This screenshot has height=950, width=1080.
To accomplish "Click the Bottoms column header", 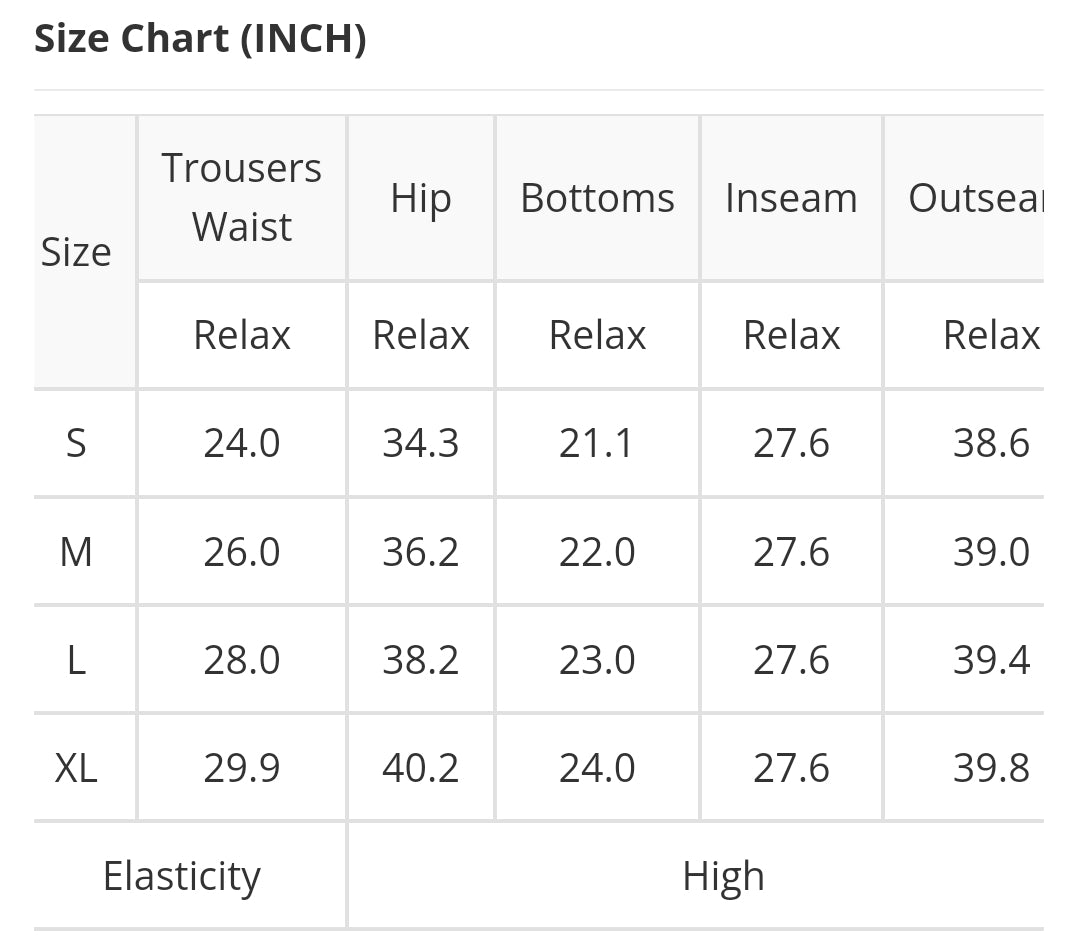I will 597,198.
